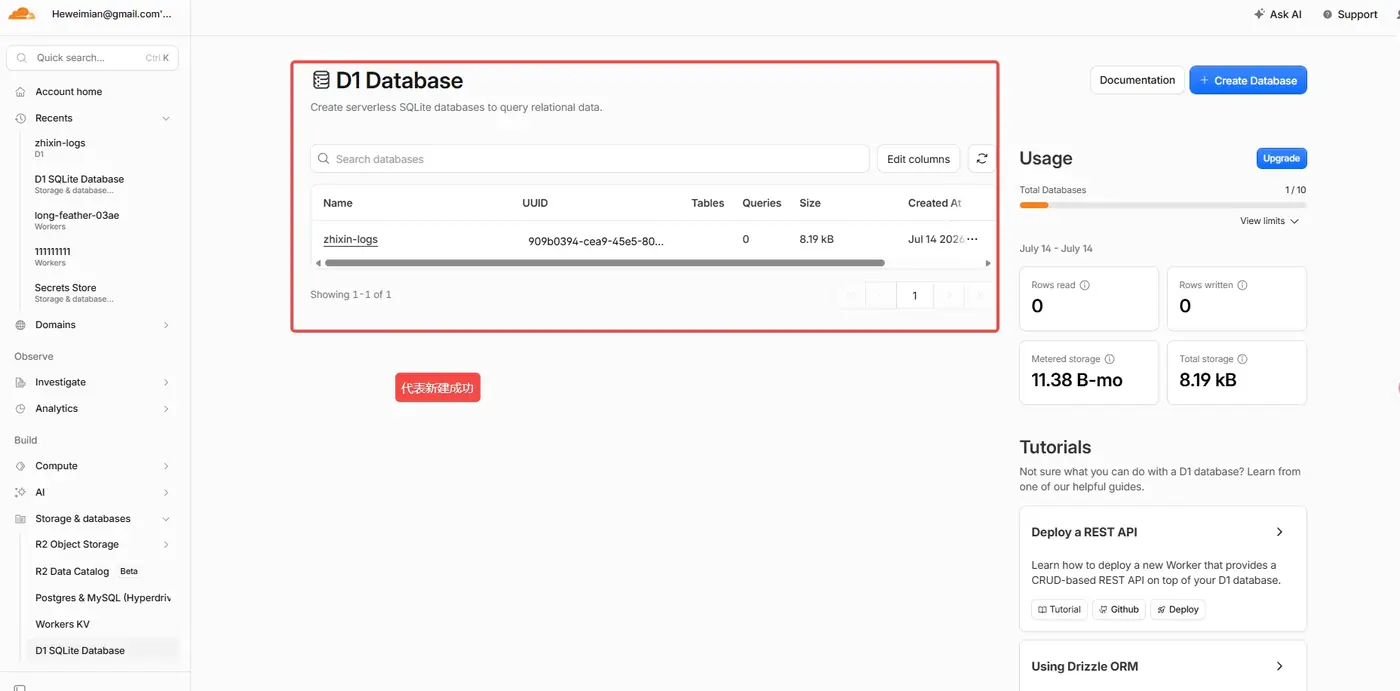Click the table's right scroll arrow
The image size is (1400, 691).
point(989,263)
